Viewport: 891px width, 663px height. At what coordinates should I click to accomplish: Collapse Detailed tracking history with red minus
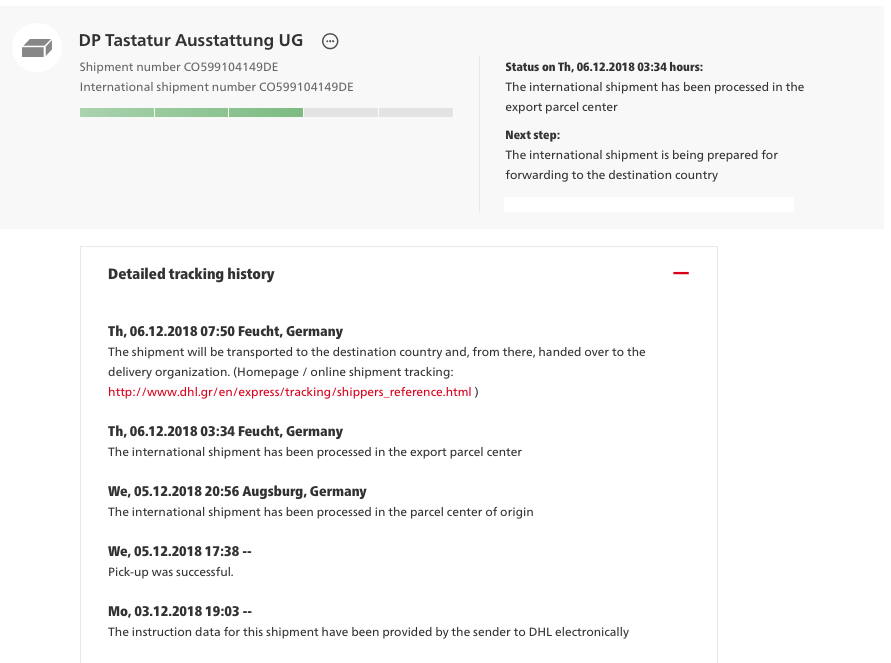[681, 273]
